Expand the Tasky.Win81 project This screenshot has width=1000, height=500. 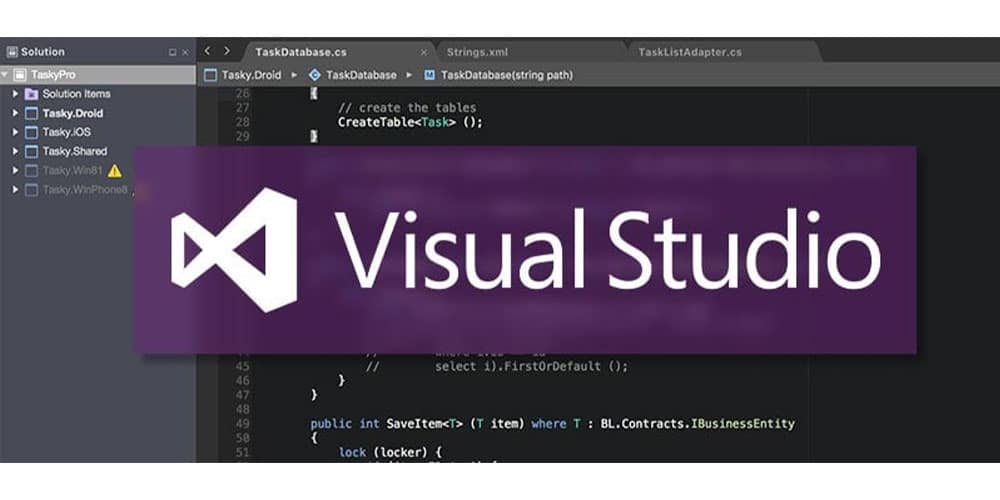pyautogui.click(x=16, y=170)
